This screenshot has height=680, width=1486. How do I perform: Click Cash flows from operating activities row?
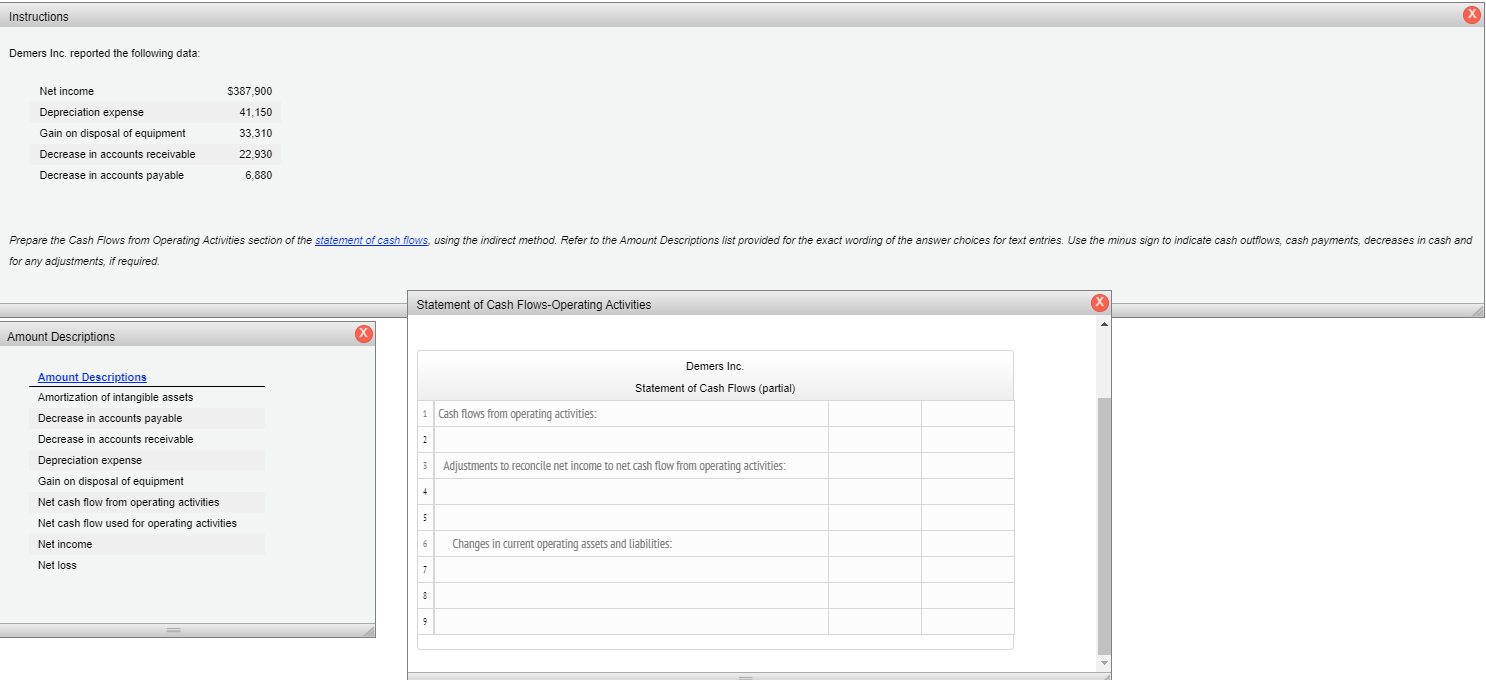tap(631, 414)
